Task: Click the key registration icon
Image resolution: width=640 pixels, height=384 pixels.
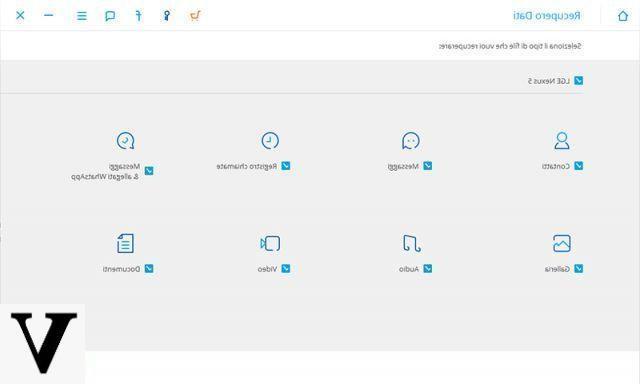Action: click(x=167, y=16)
